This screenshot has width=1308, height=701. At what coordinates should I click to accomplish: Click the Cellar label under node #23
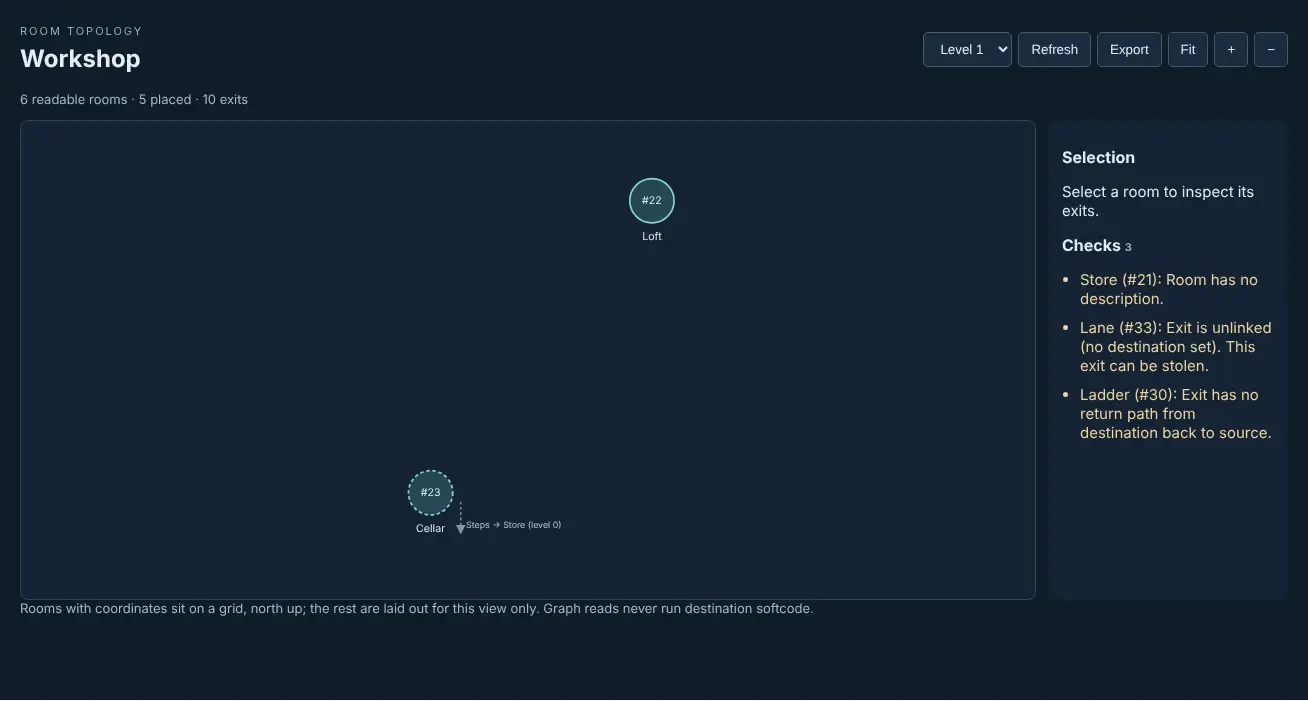point(431,529)
